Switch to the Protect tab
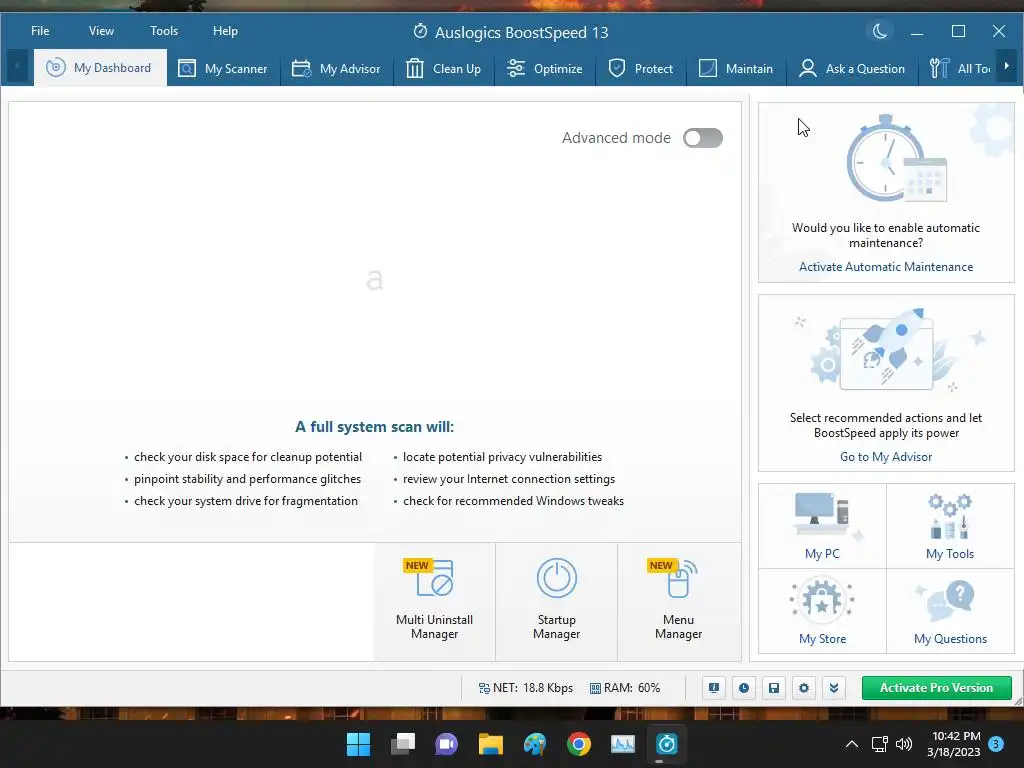Viewport: 1024px width, 768px height. 641,69
